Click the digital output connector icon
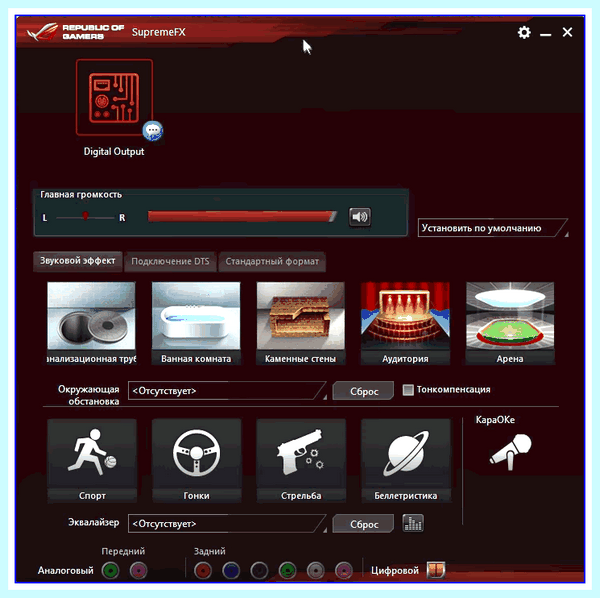This screenshot has height=598, width=600. [x=436, y=570]
